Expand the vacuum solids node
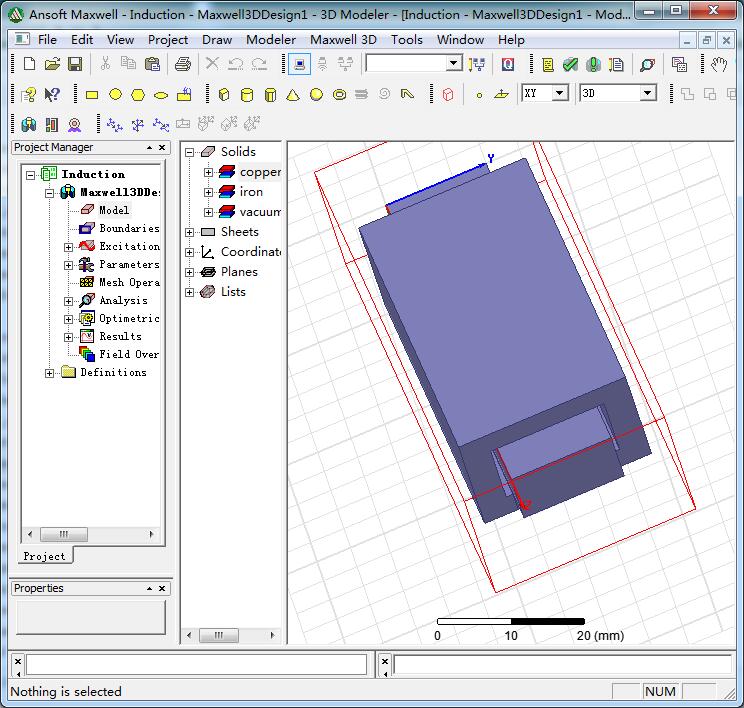This screenshot has height=708, width=744. [208, 212]
